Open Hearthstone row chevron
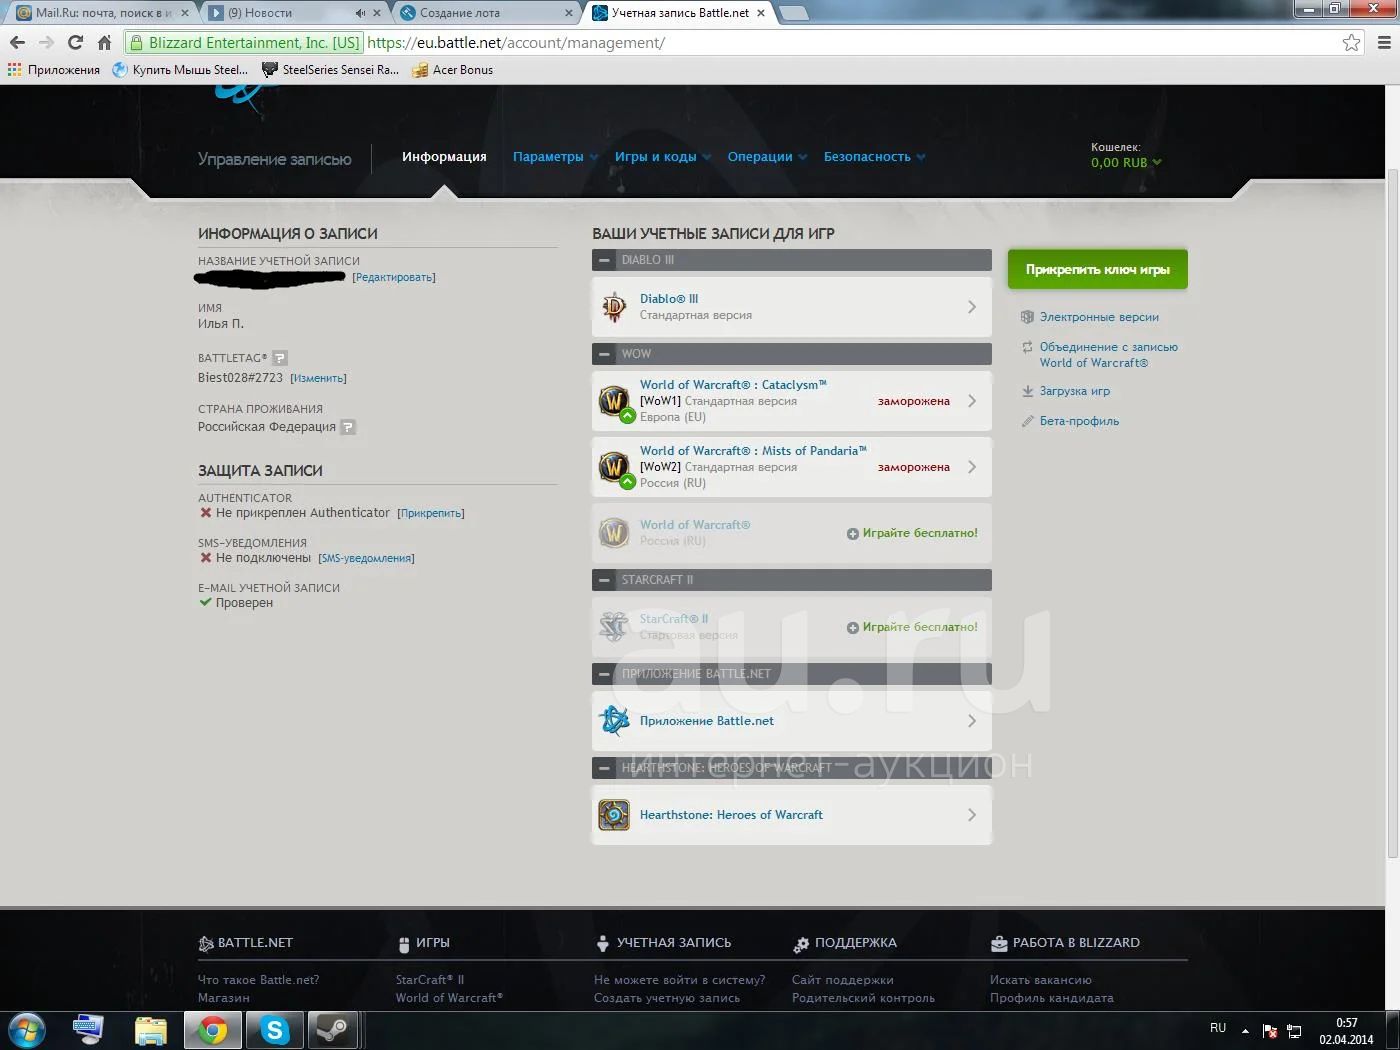This screenshot has width=1400, height=1050. coord(972,815)
